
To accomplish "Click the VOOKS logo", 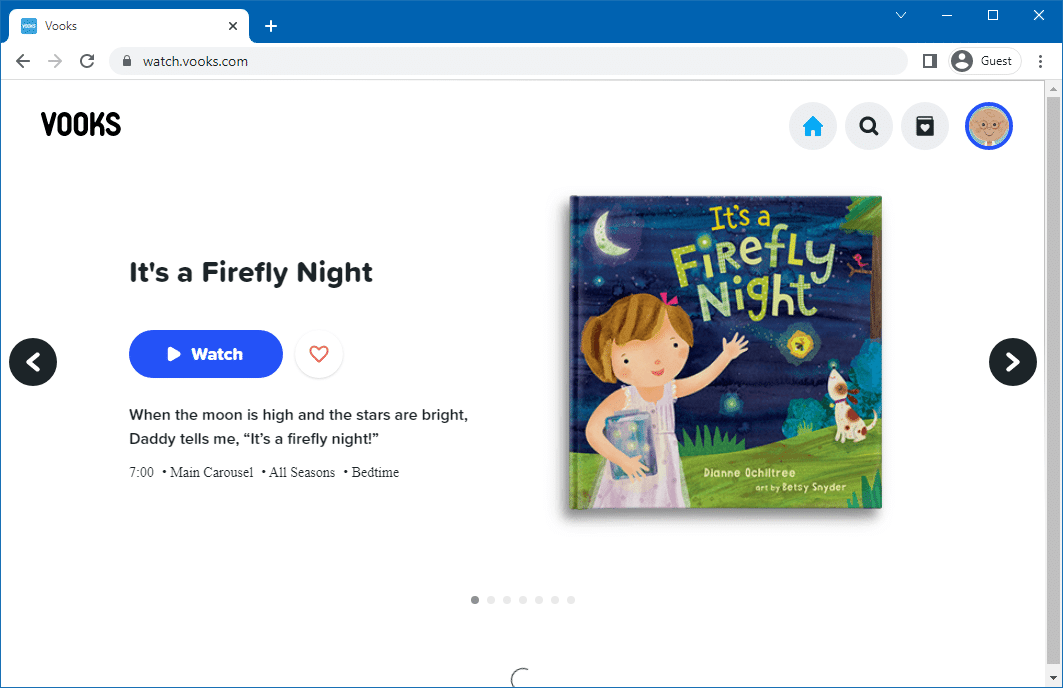I will (x=80, y=124).
